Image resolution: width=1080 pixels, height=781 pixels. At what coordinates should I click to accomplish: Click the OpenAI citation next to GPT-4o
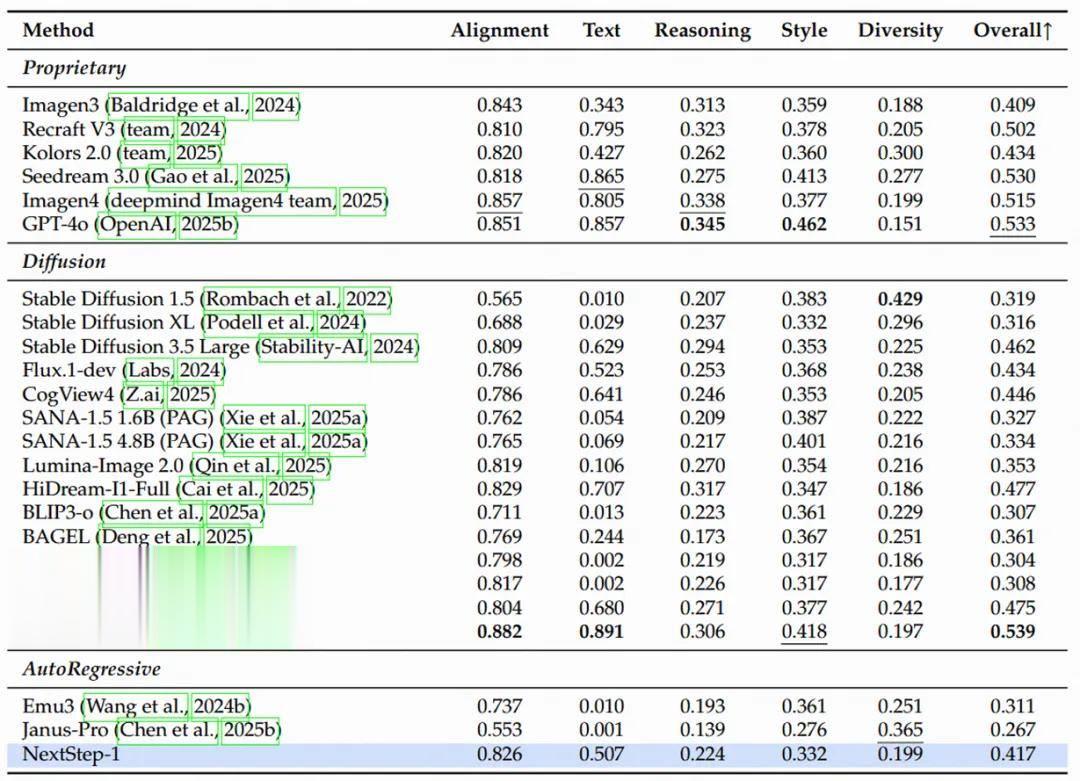click(x=137, y=225)
